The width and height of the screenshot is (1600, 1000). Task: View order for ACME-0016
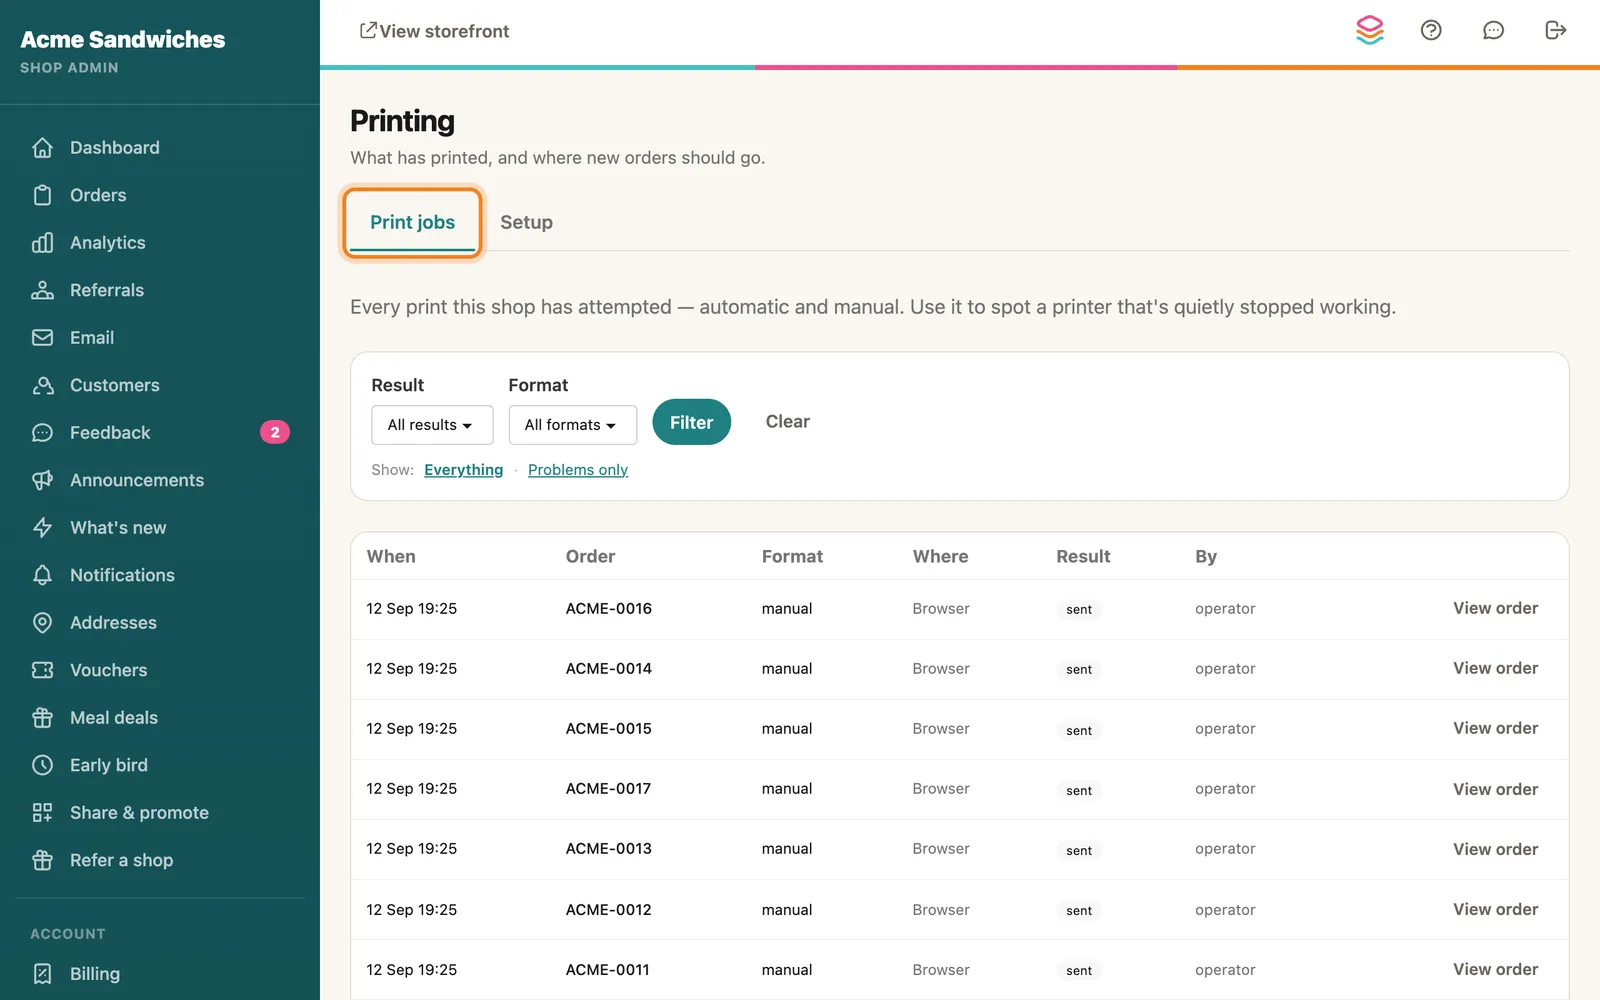(x=1495, y=608)
